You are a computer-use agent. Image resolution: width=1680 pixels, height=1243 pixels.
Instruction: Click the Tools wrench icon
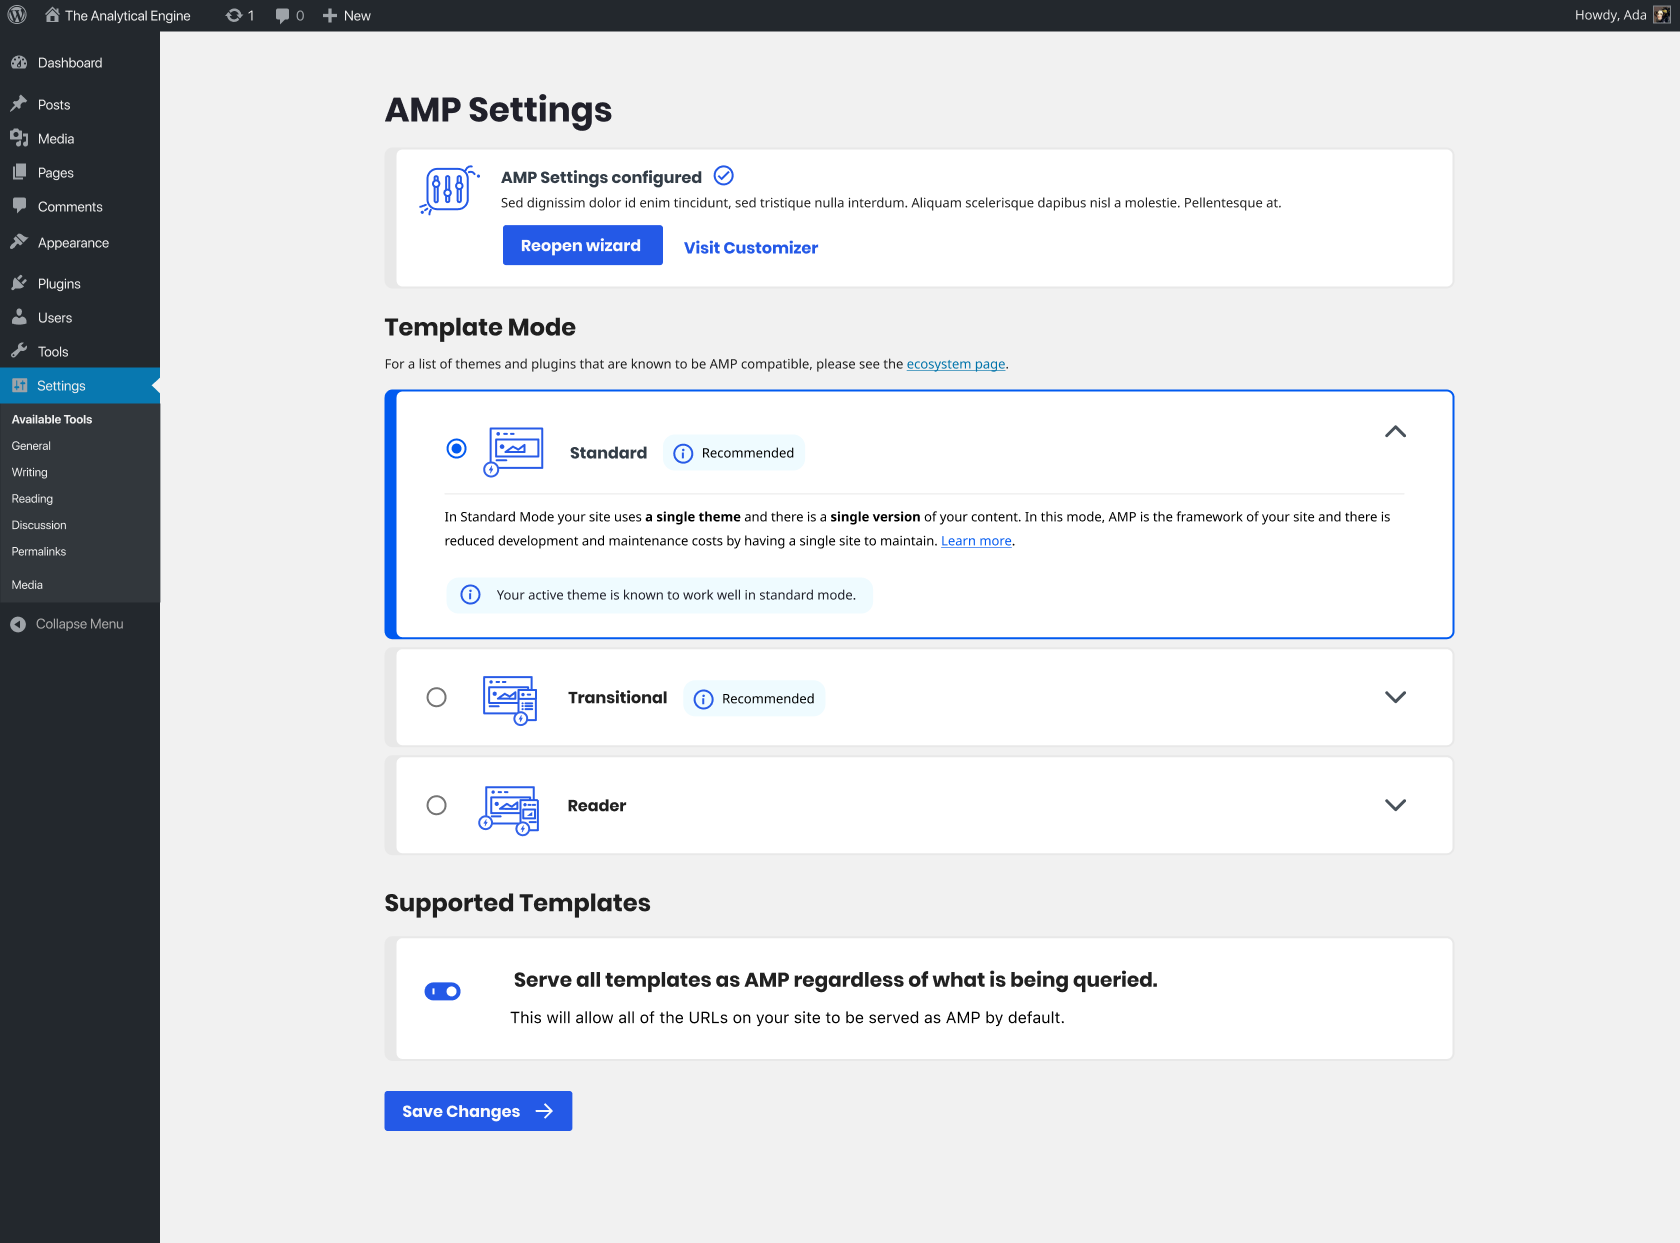point(19,351)
